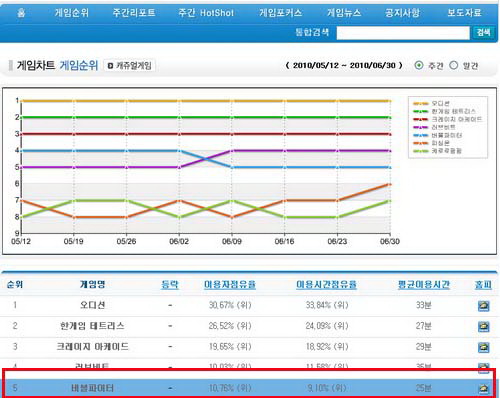Click the 24.09% time share cell
Viewport: 500px width, 398px height.
(x=327, y=326)
